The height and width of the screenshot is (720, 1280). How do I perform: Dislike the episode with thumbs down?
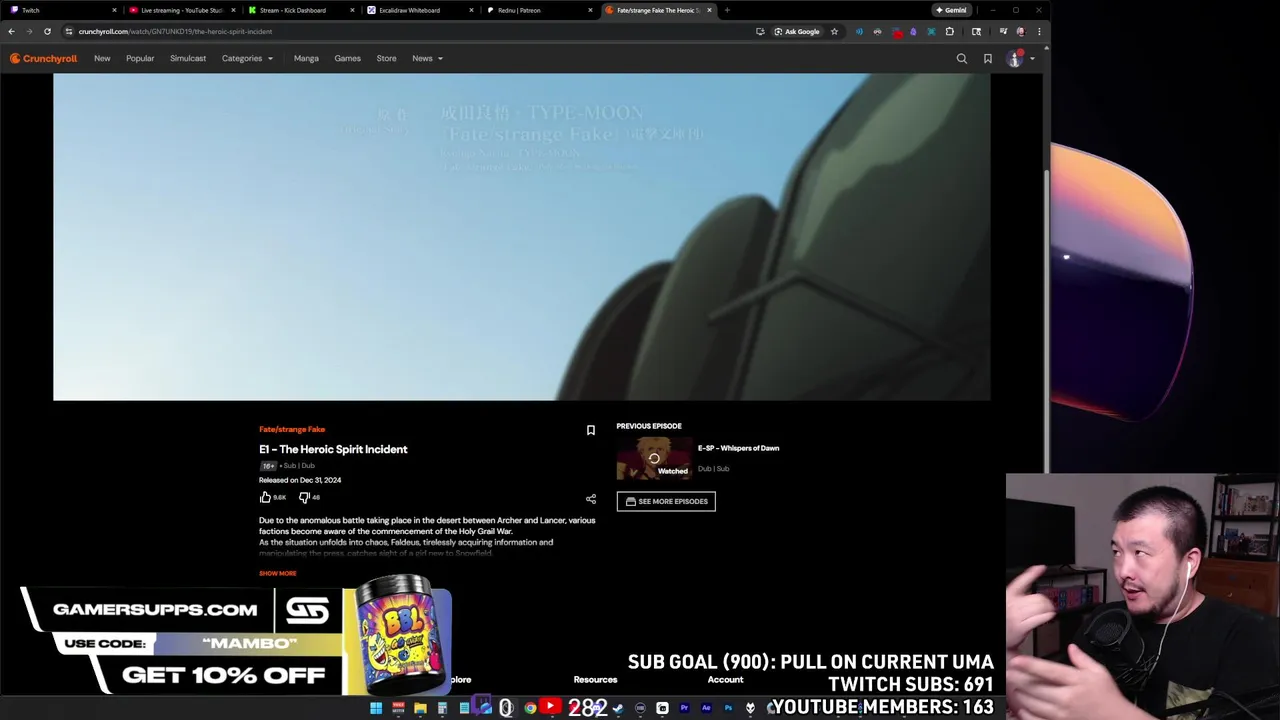click(x=304, y=497)
